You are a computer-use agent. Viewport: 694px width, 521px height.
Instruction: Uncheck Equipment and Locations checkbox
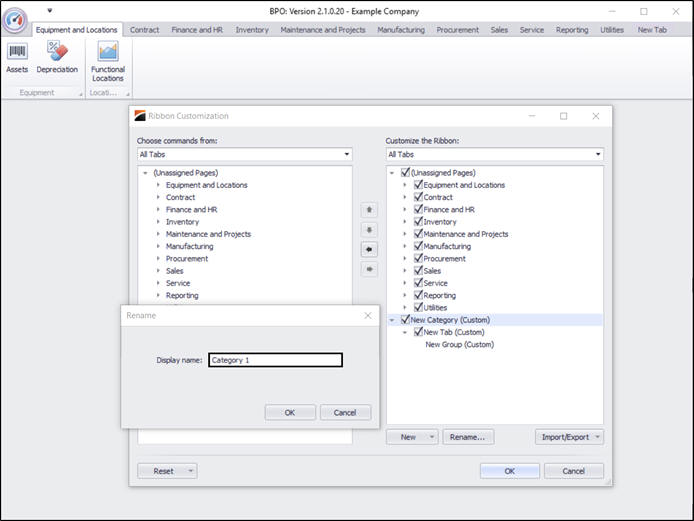pyautogui.click(x=418, y=185)
